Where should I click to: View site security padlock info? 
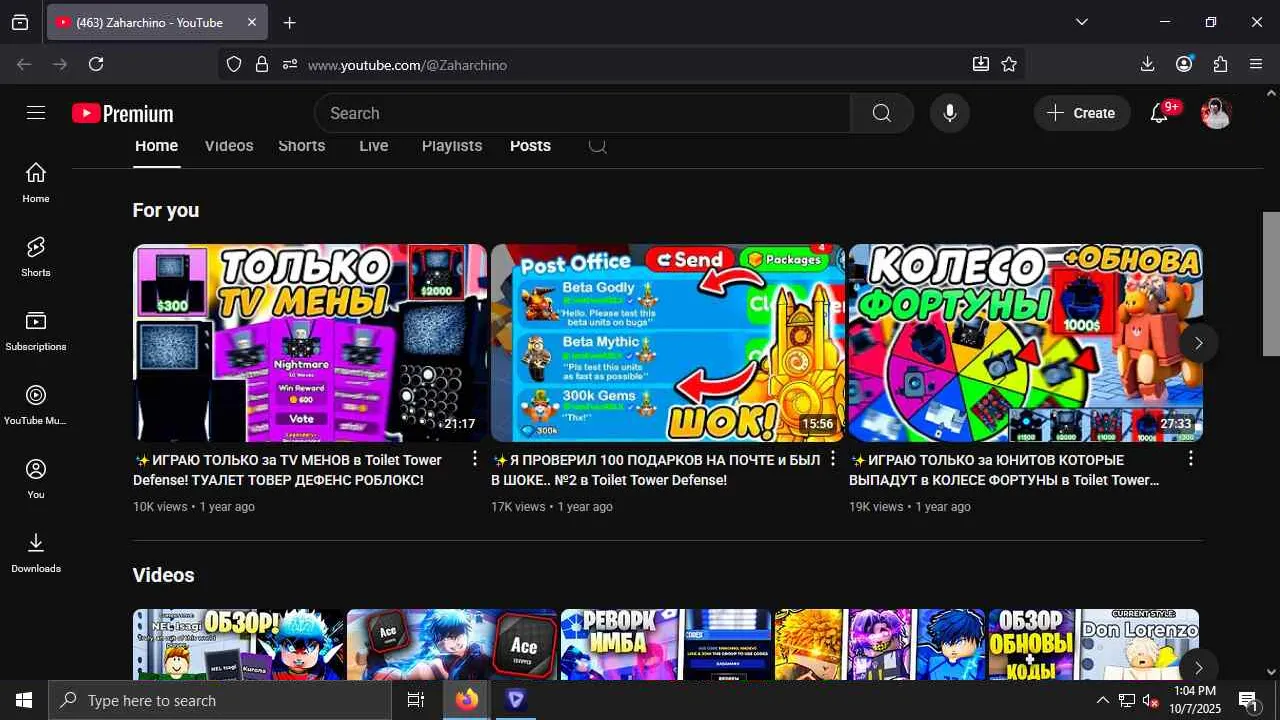point(262,64)
